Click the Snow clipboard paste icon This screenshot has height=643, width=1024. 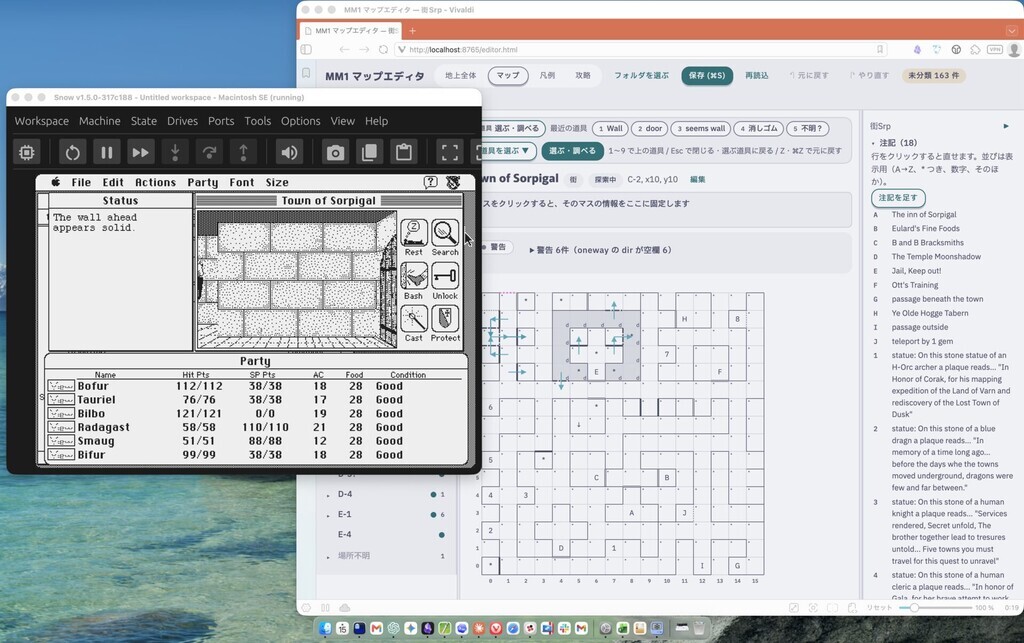click(404, 153)
